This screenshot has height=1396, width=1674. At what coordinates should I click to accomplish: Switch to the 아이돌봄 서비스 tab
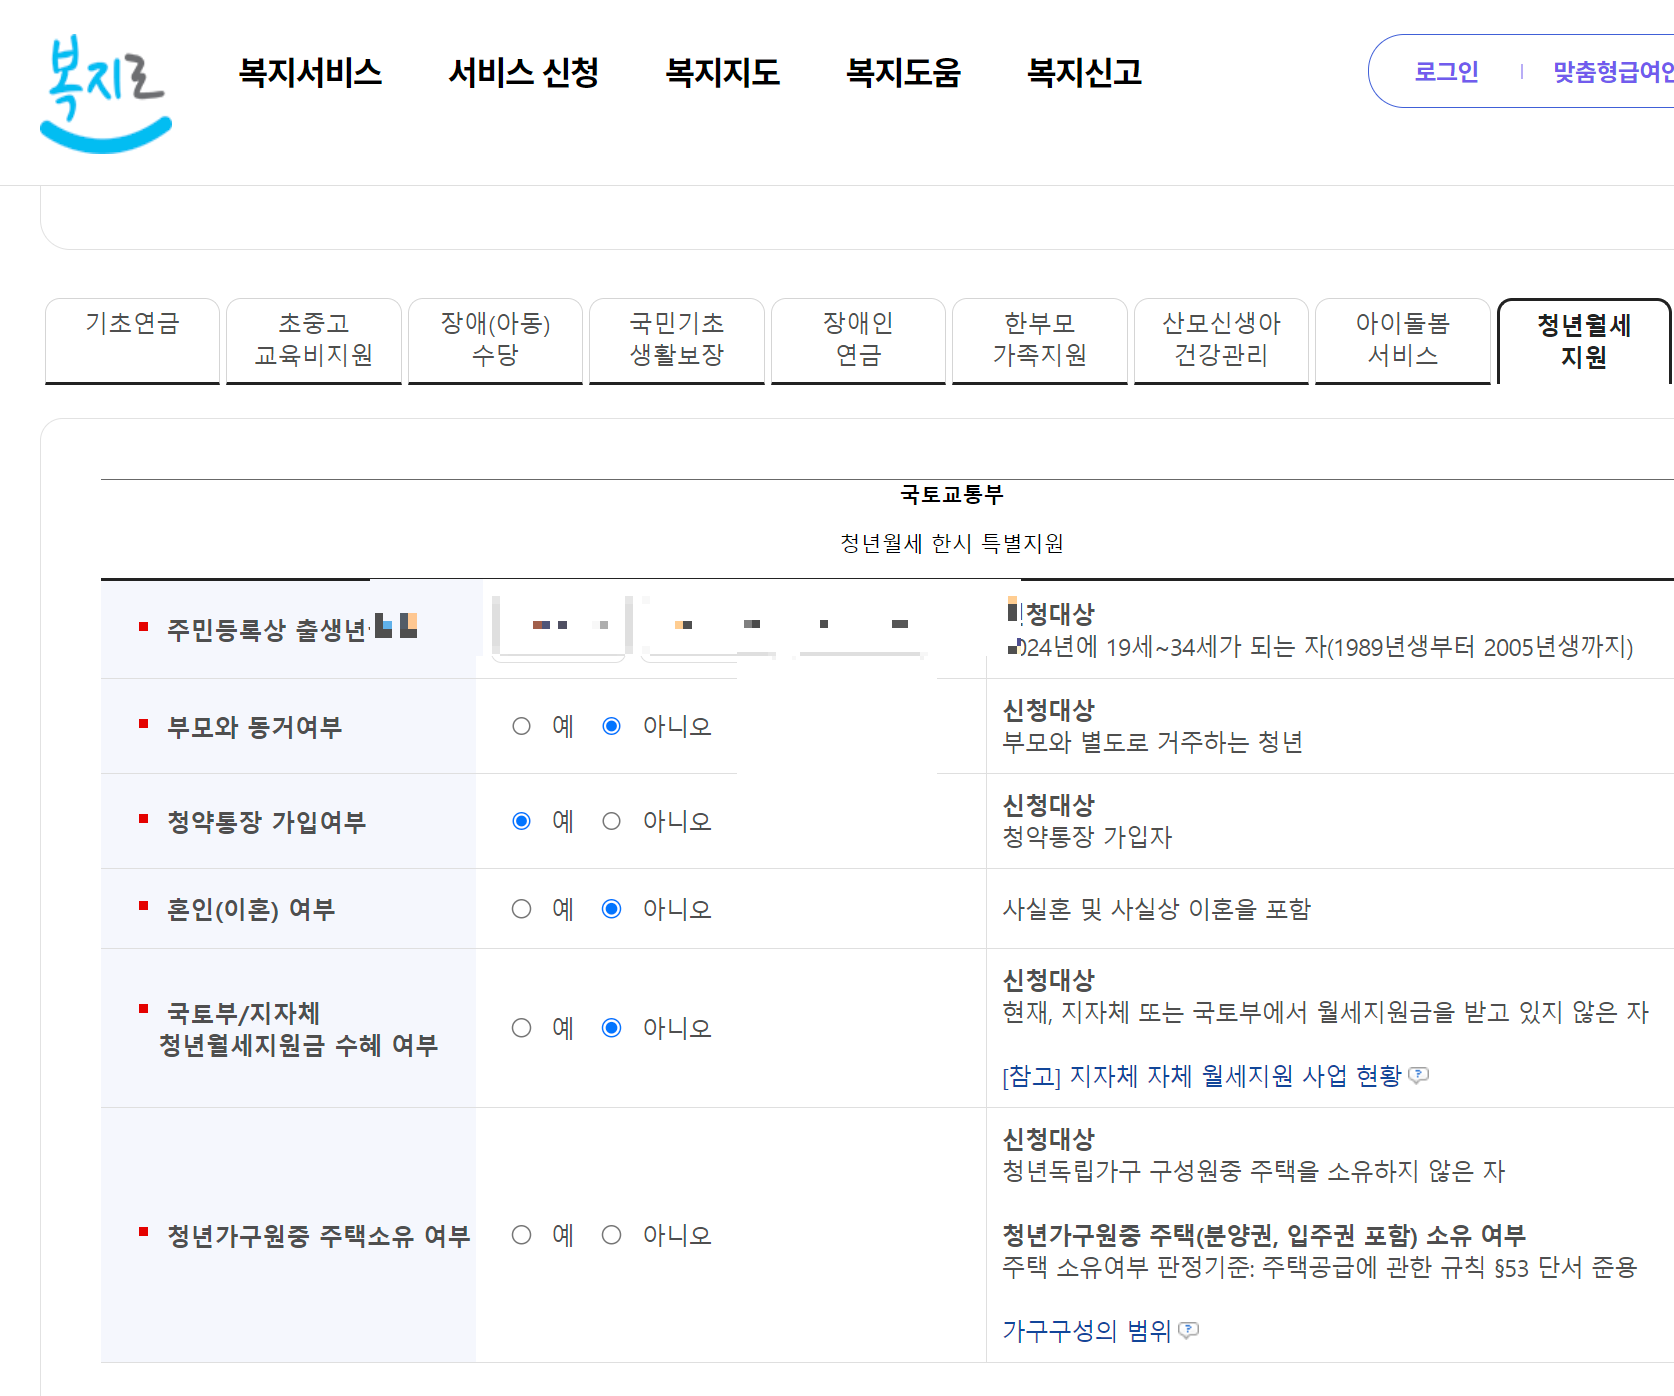click(1403, 340)
